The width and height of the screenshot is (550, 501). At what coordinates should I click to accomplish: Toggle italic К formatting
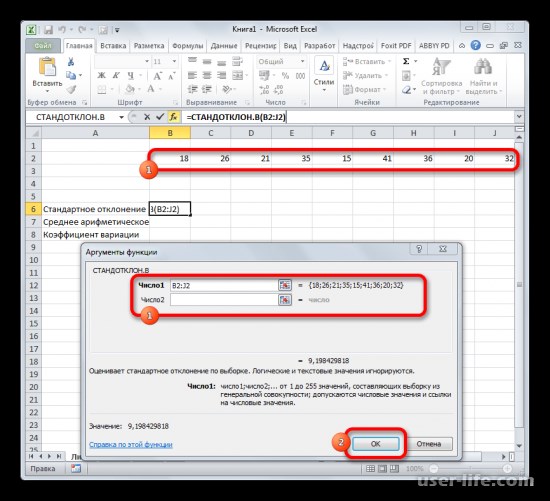click(x=116, y=75)
